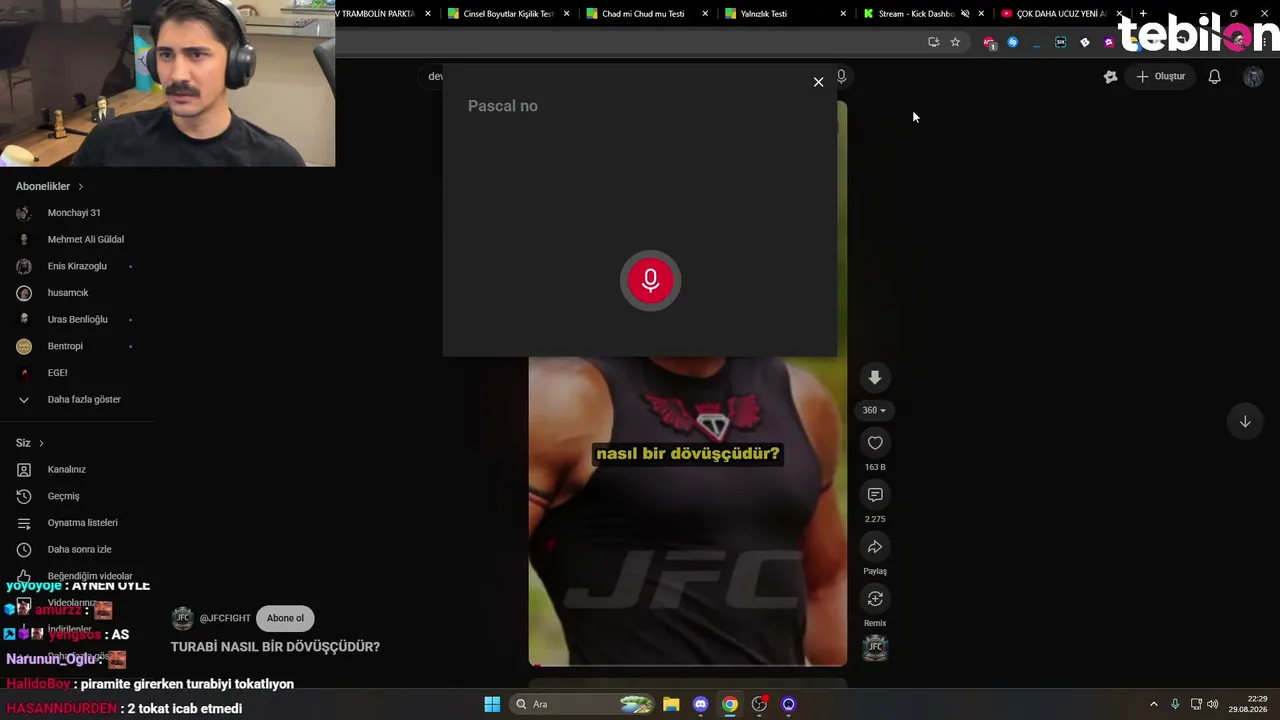Open the comments showing 2.275
This screenshot has width=1280, height=720.
(x=875, y=495)
